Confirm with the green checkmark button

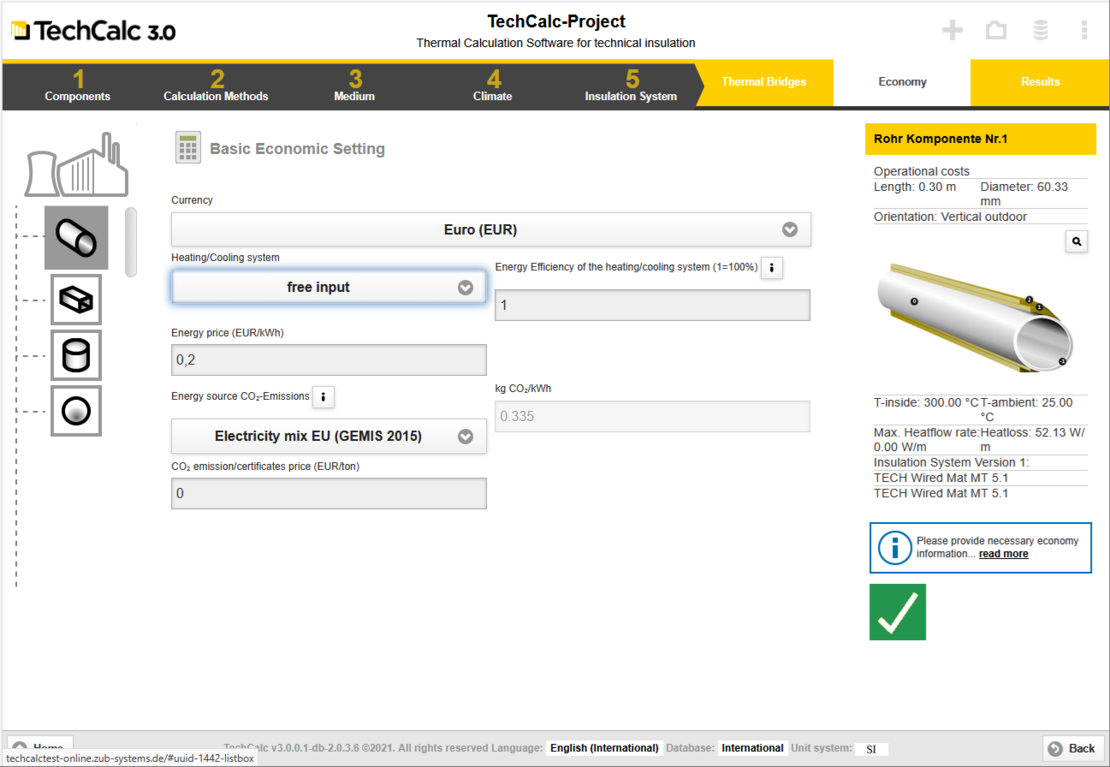(898, 612)
